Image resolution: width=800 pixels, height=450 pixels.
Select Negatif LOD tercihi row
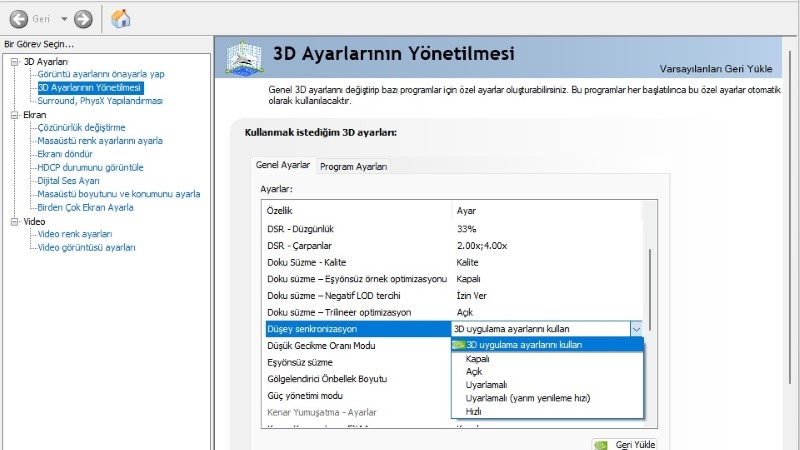click(452, 296)
